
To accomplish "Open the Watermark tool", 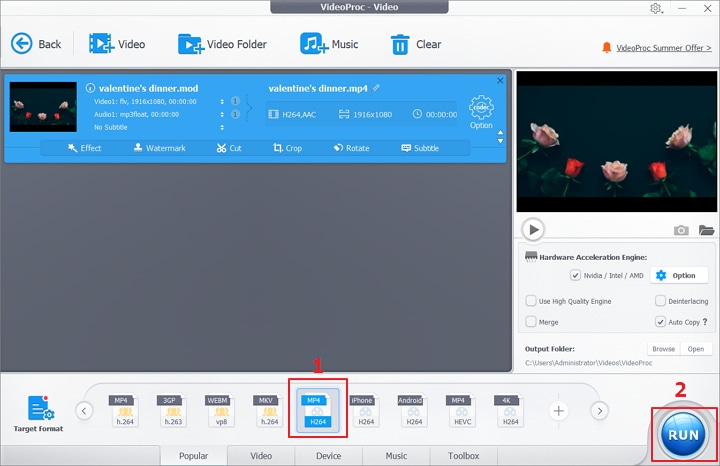I will tap(160, 148).
